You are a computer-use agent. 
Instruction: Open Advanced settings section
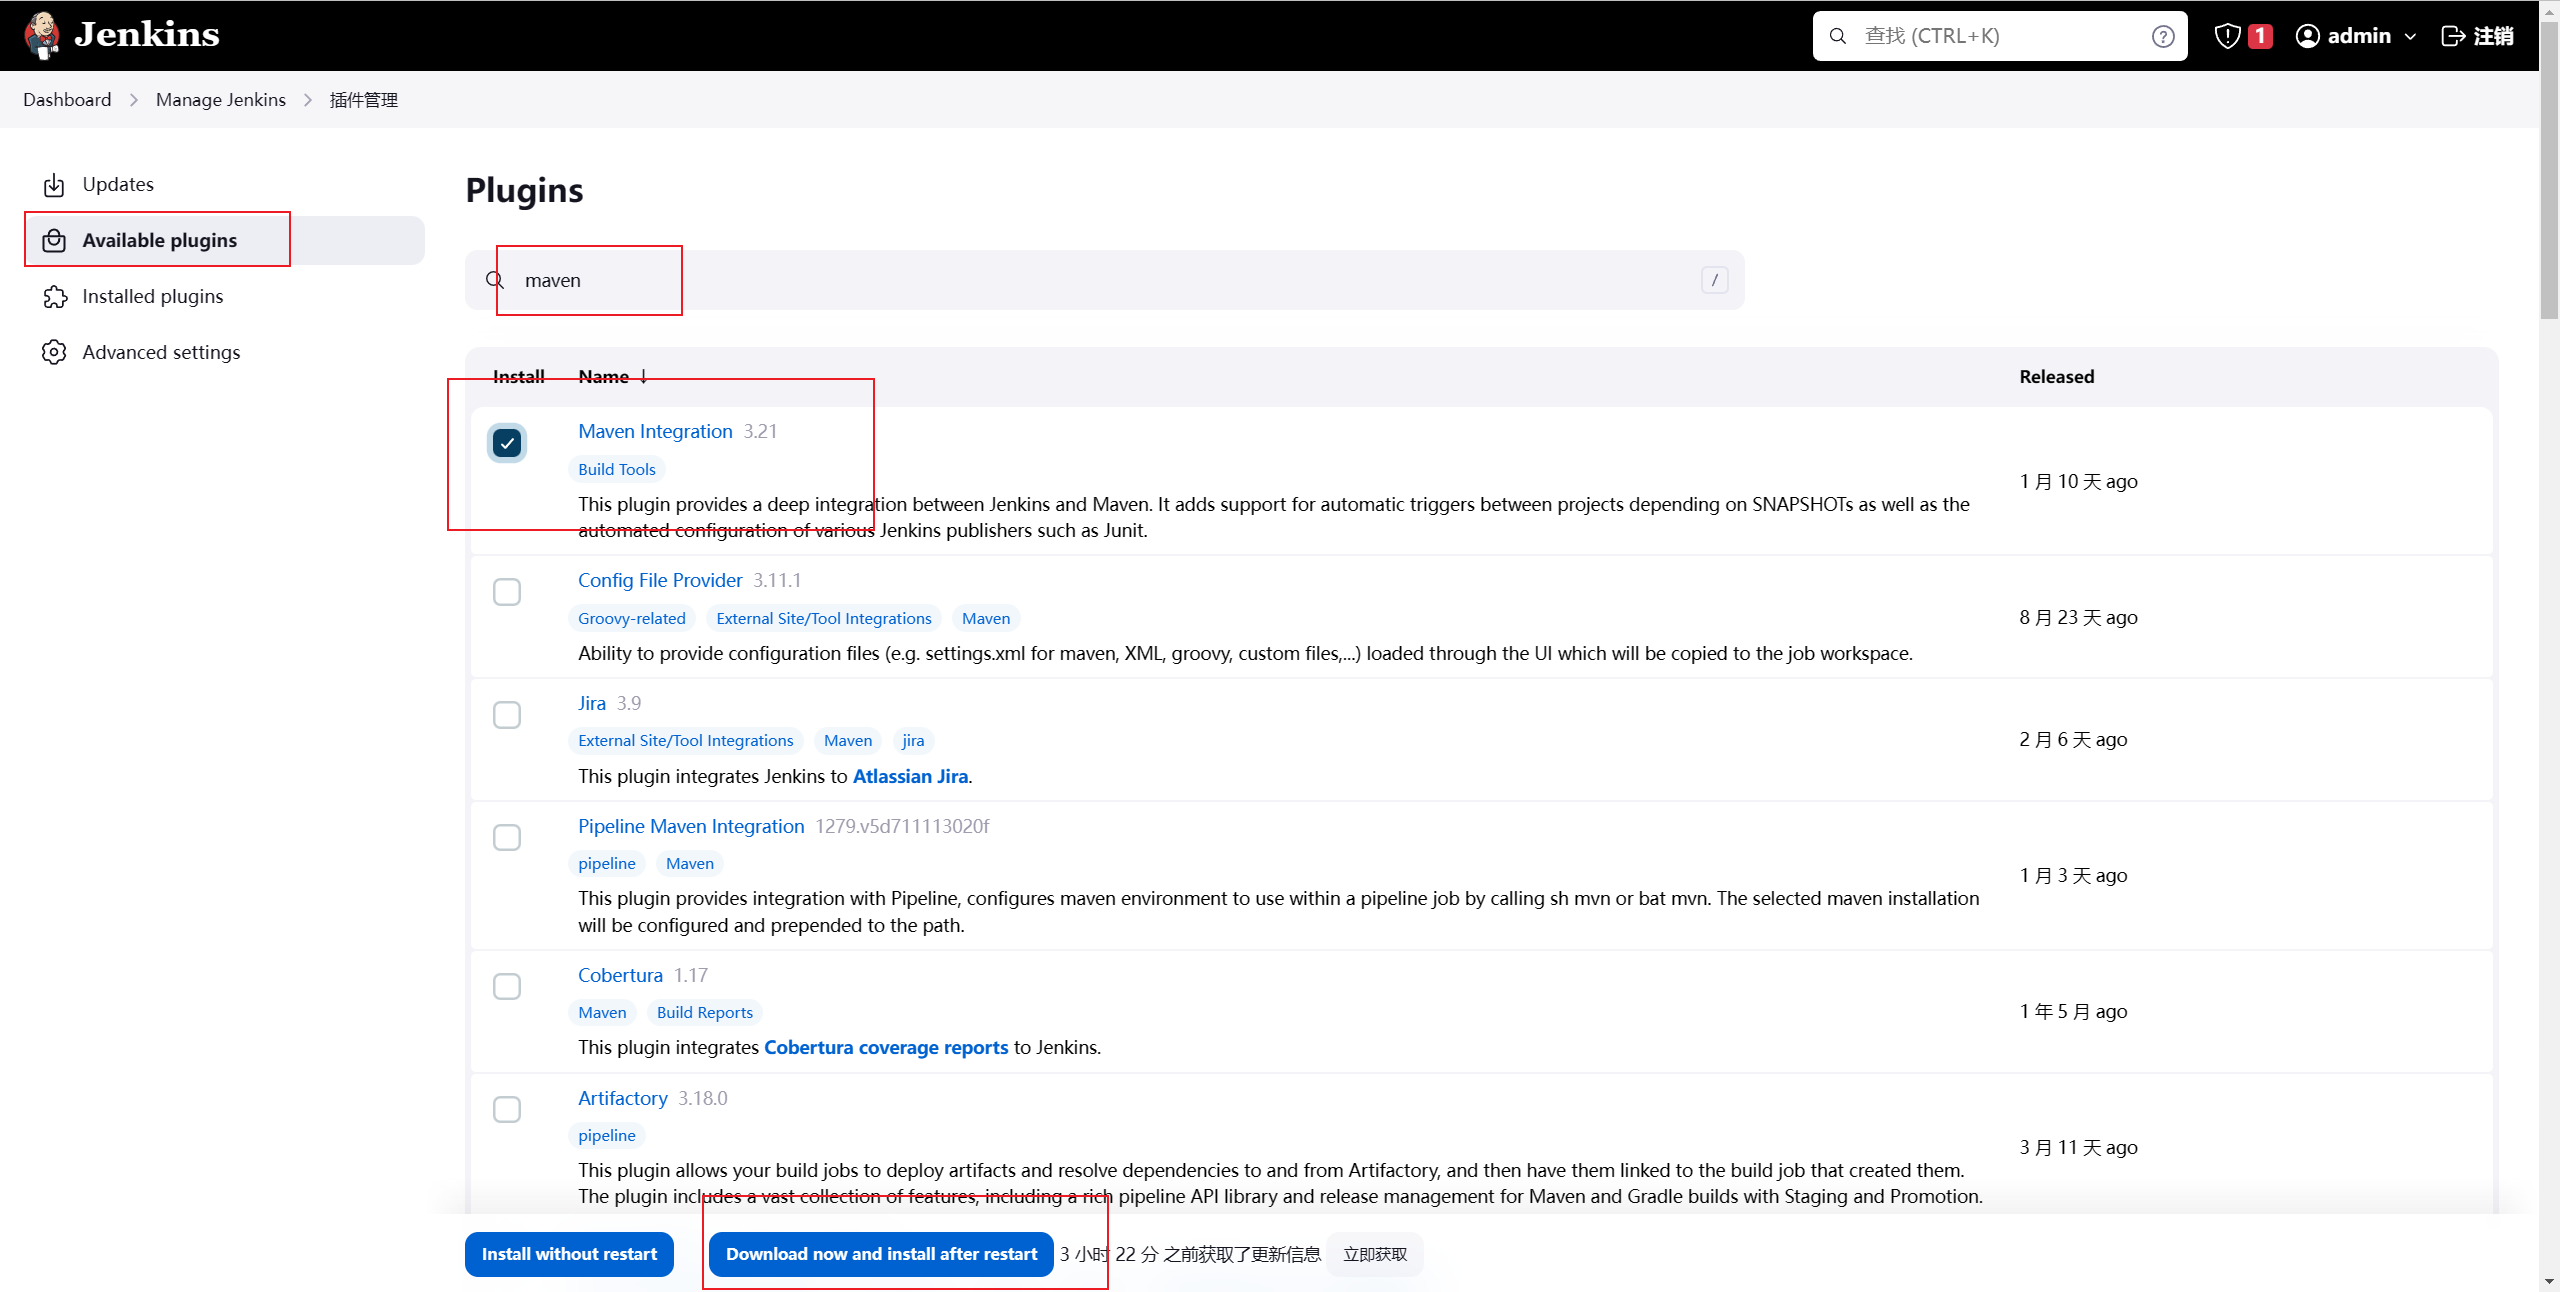[x=225, y=352]
